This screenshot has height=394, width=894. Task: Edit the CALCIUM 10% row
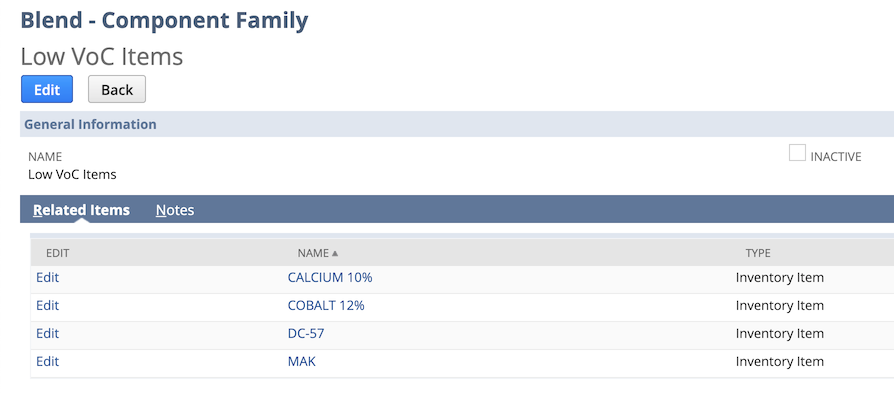pos(47,278)
